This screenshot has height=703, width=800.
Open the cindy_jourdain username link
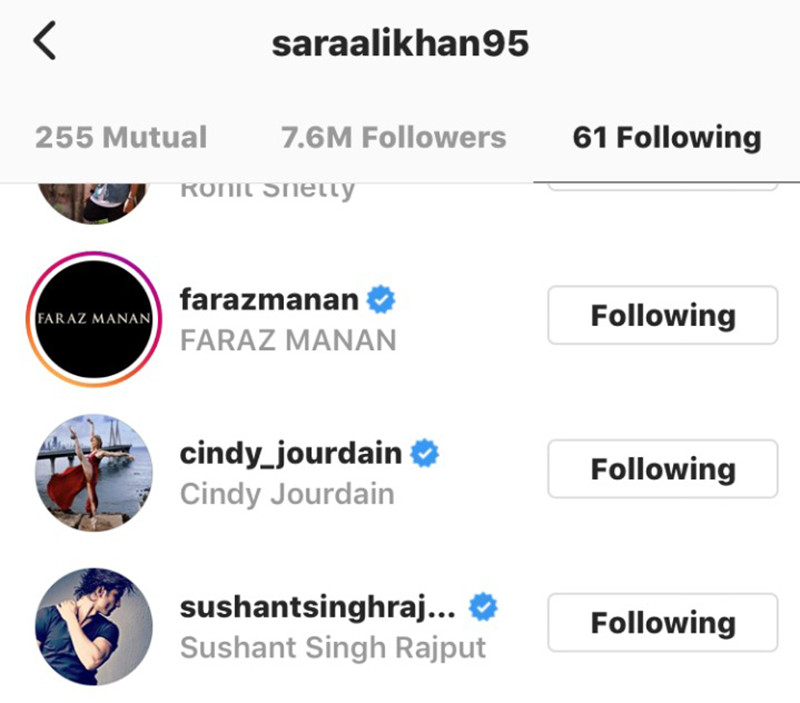pyautogui.click(x=291, y=454)
